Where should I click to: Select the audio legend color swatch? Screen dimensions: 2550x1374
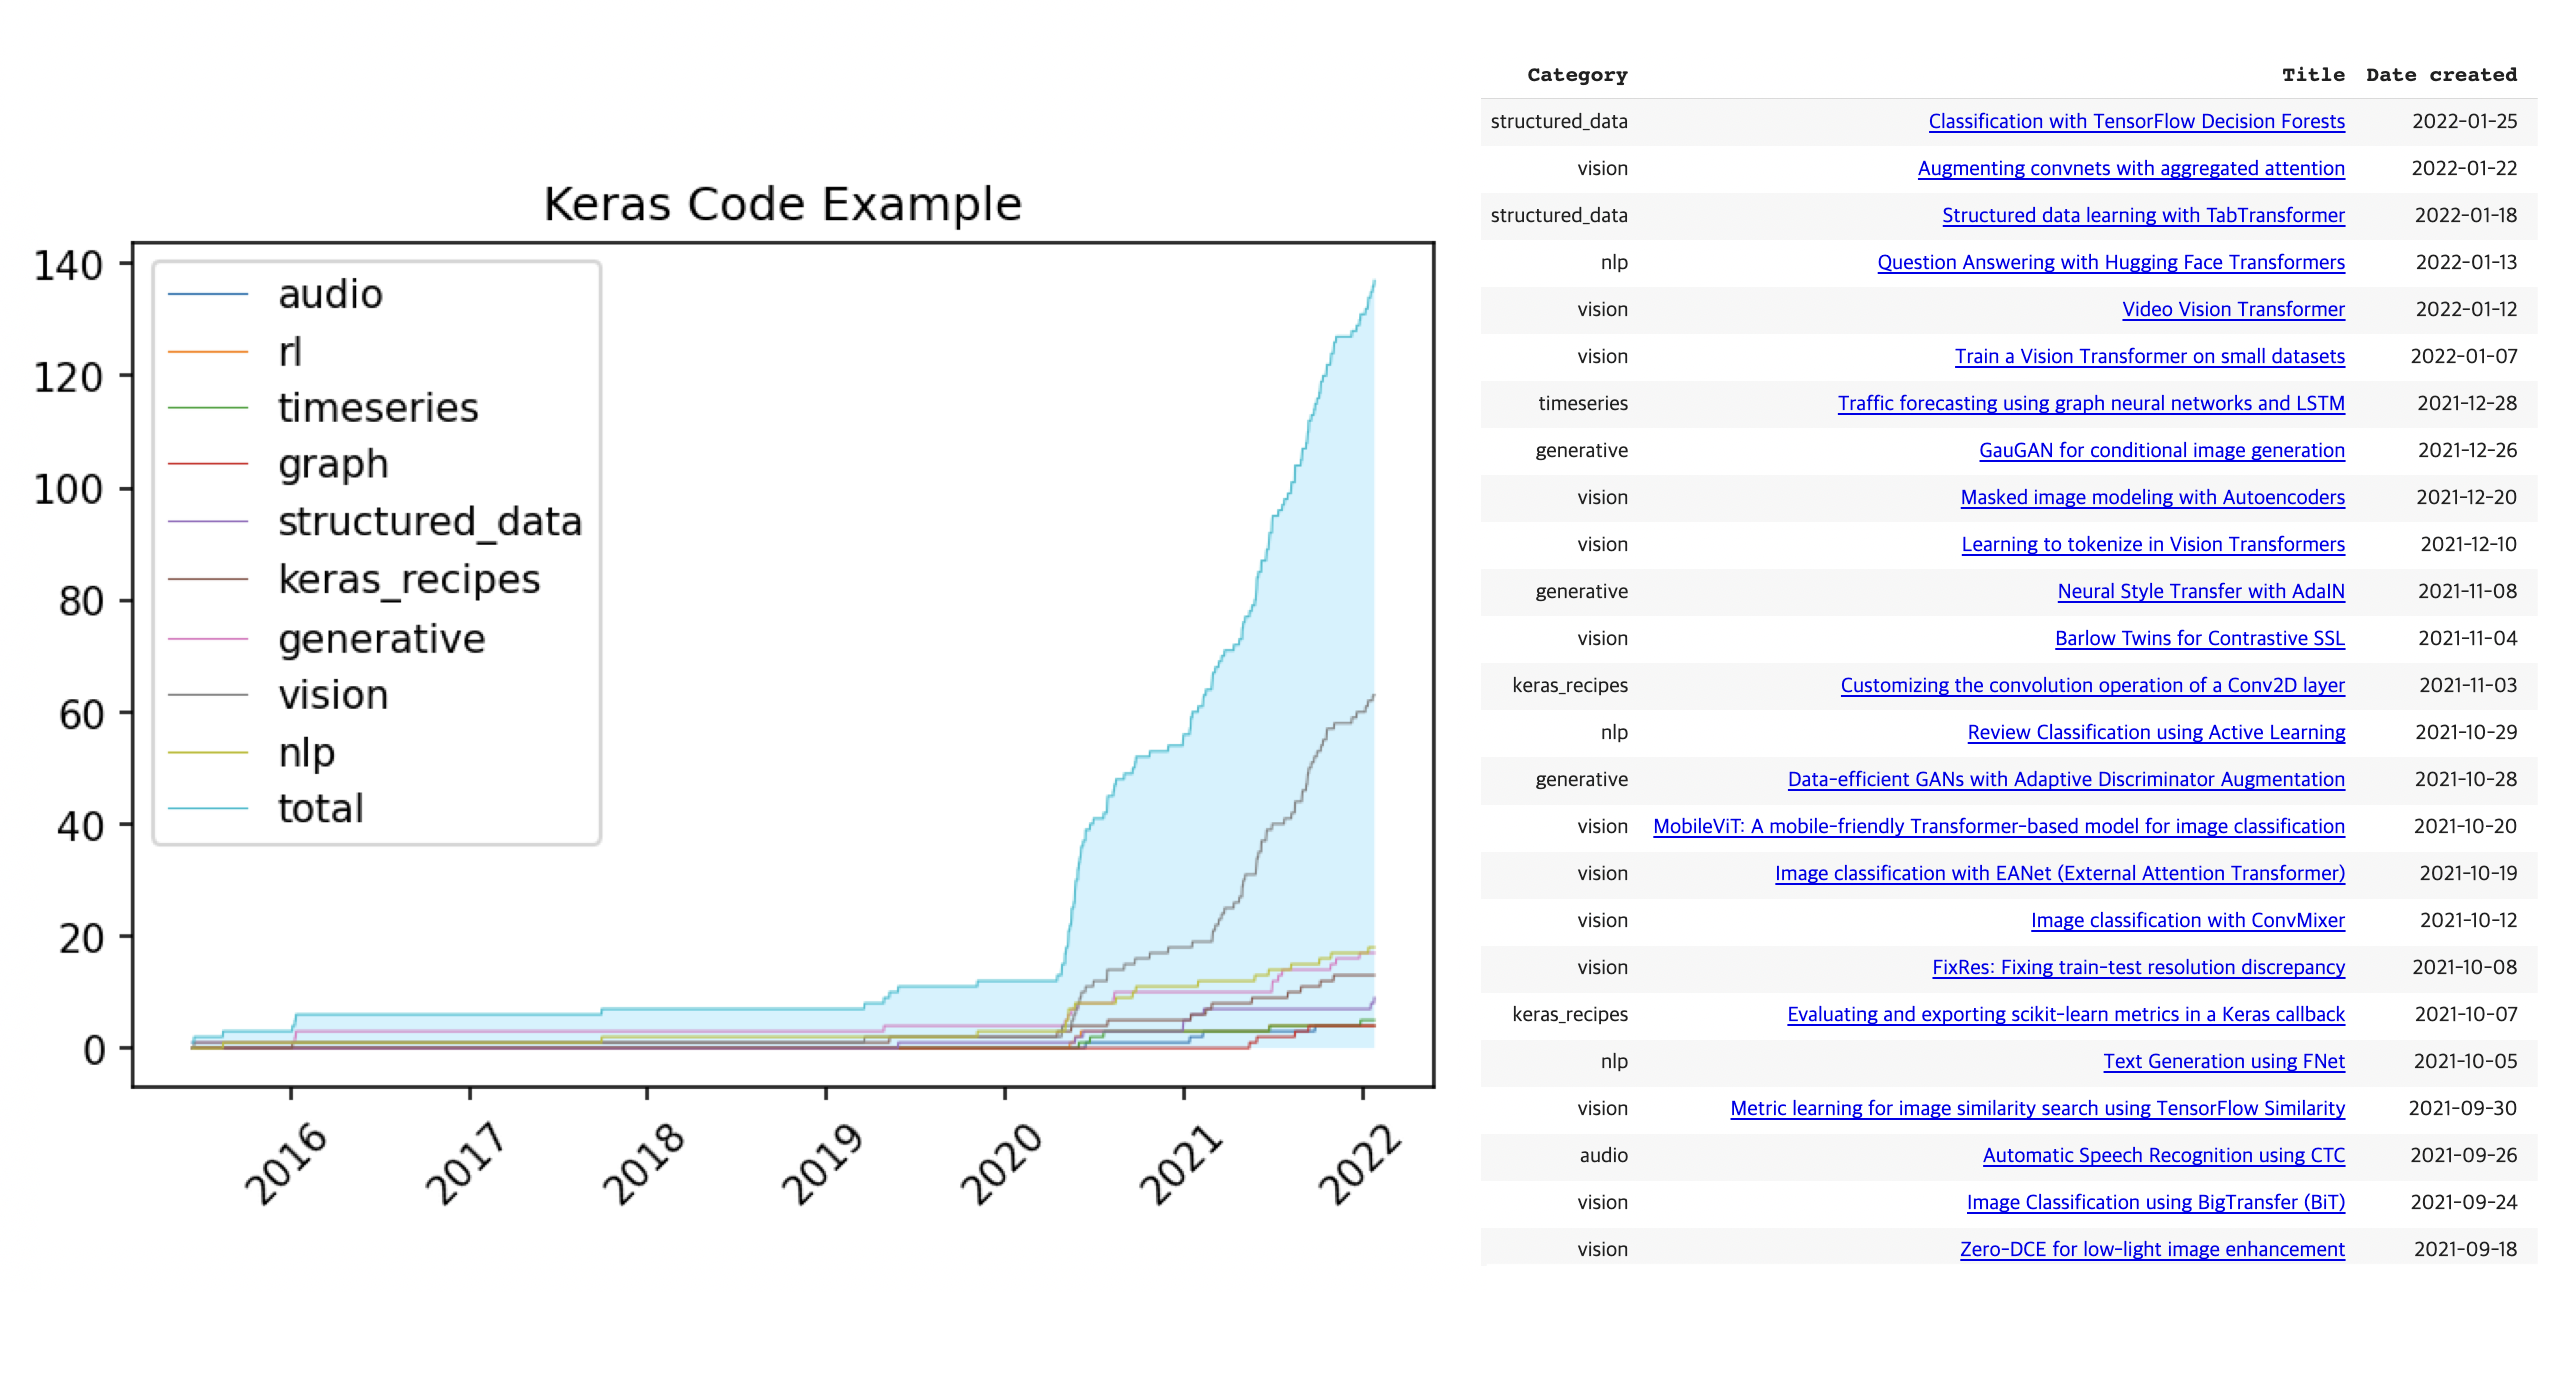(x=210, y=294)
